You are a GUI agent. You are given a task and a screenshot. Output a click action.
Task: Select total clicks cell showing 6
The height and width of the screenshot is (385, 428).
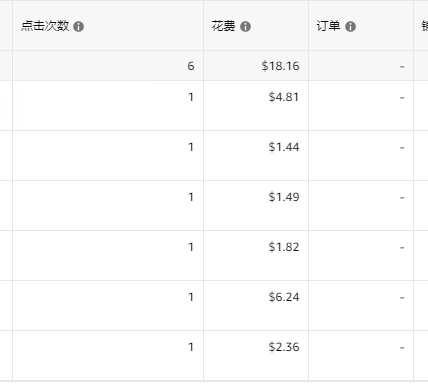(108, 66)
